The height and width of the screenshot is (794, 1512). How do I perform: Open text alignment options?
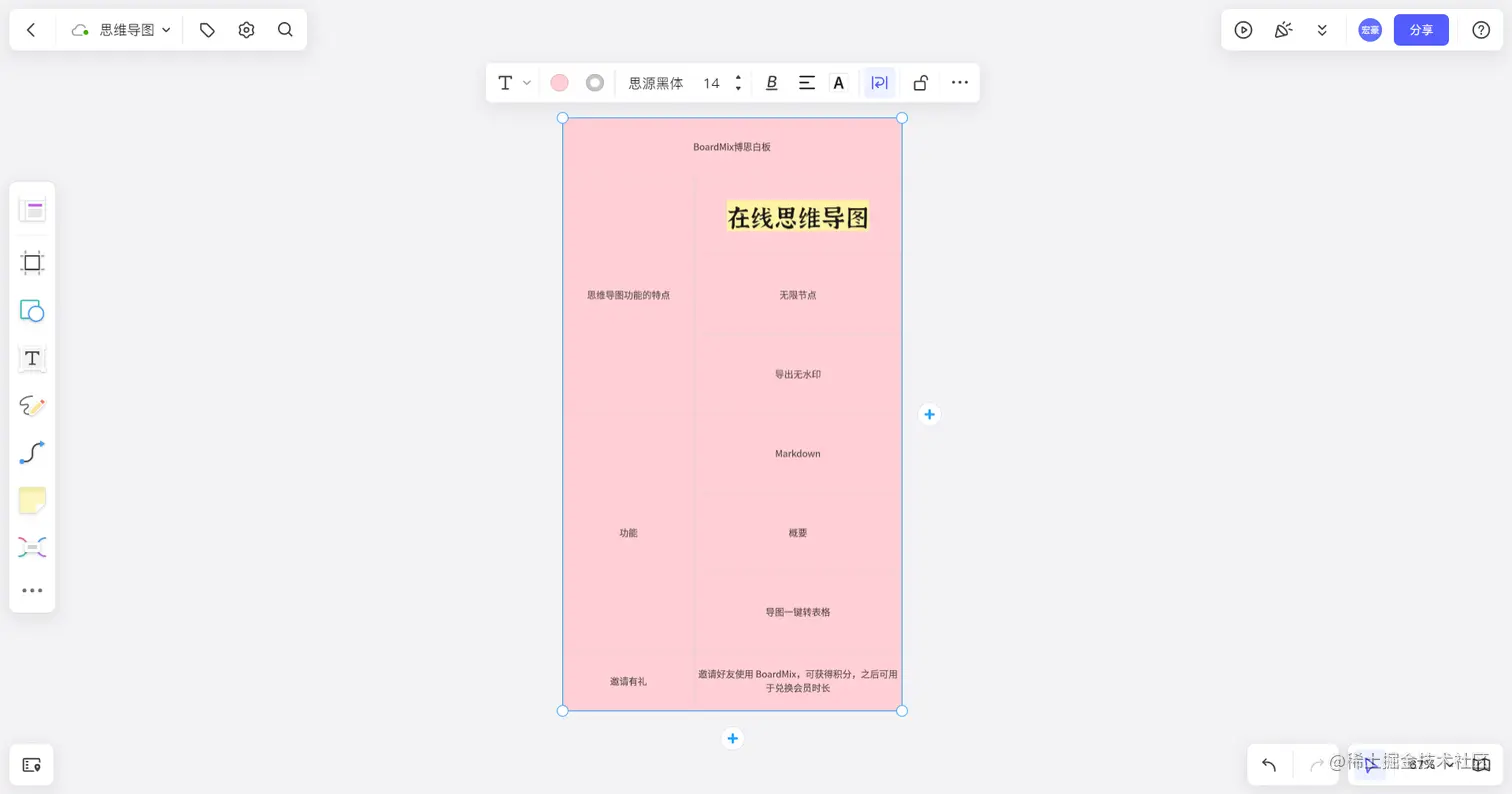(x=806, y=83)
